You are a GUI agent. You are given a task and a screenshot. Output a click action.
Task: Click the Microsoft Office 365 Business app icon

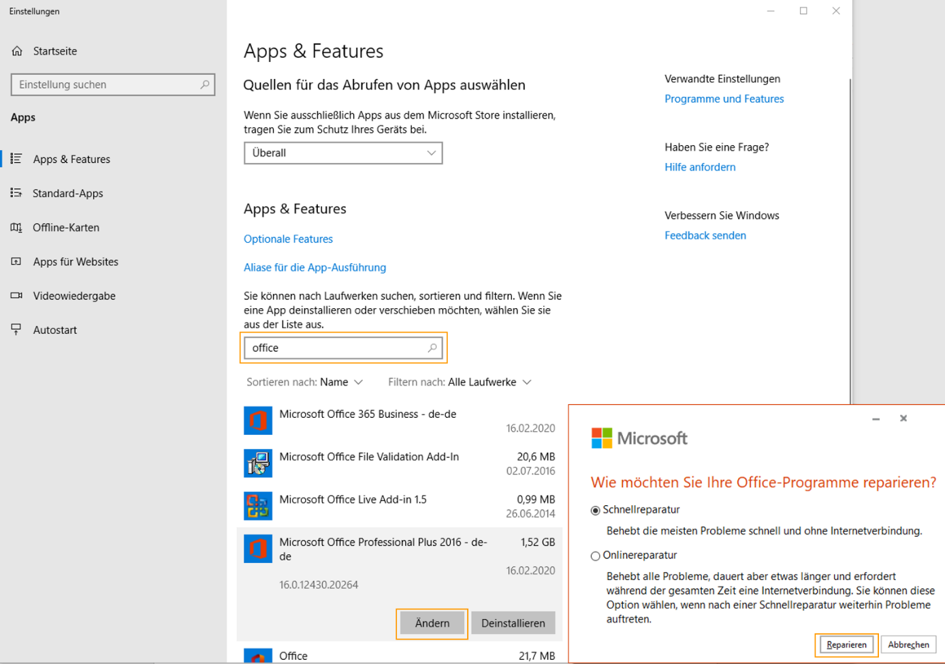258,421
